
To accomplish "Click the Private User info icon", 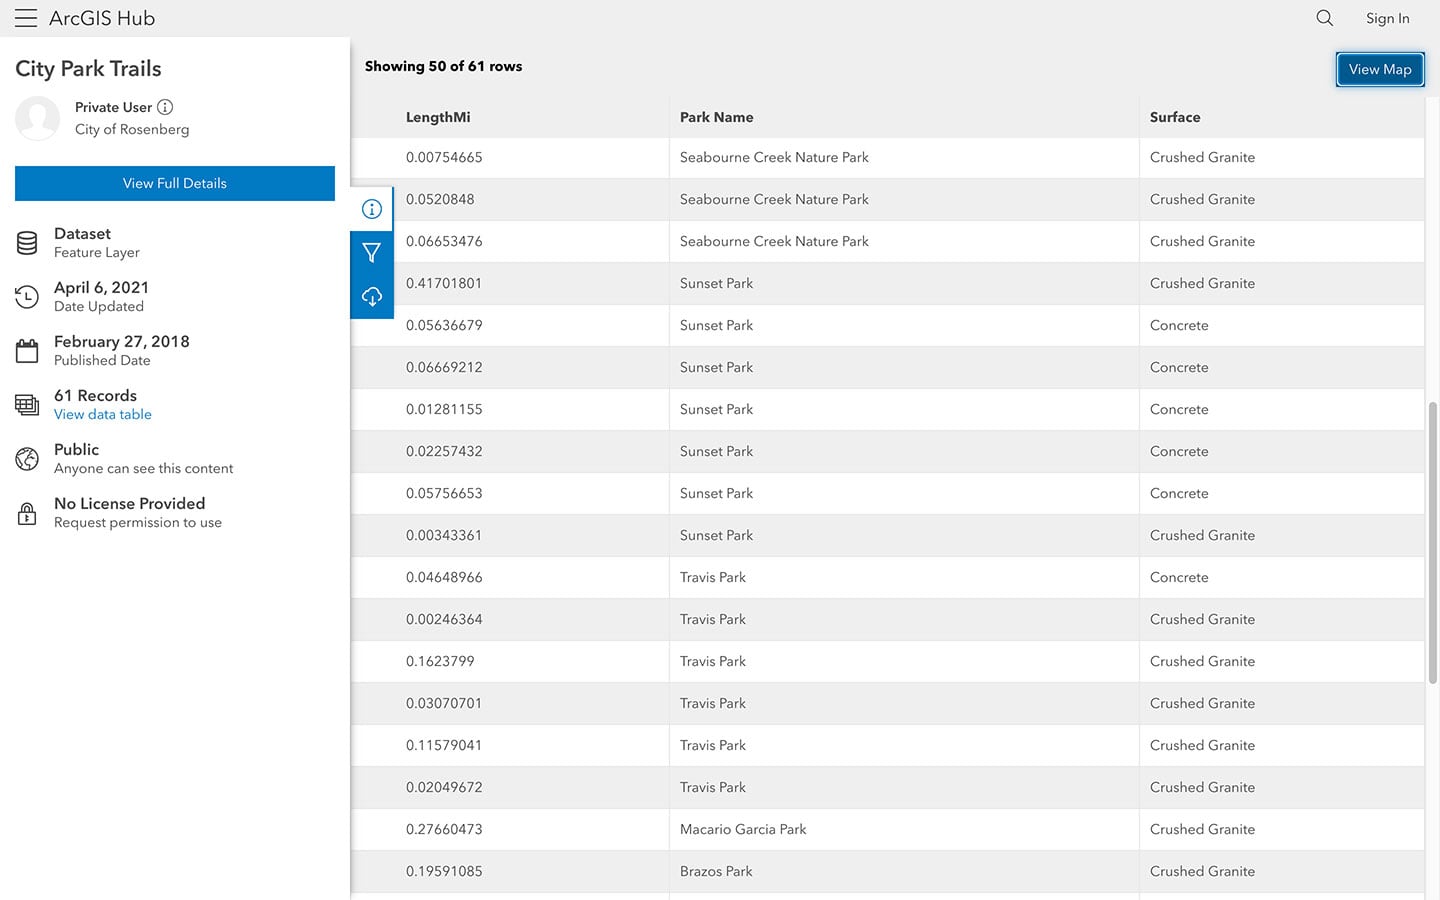I will click(x=165, y=107).
